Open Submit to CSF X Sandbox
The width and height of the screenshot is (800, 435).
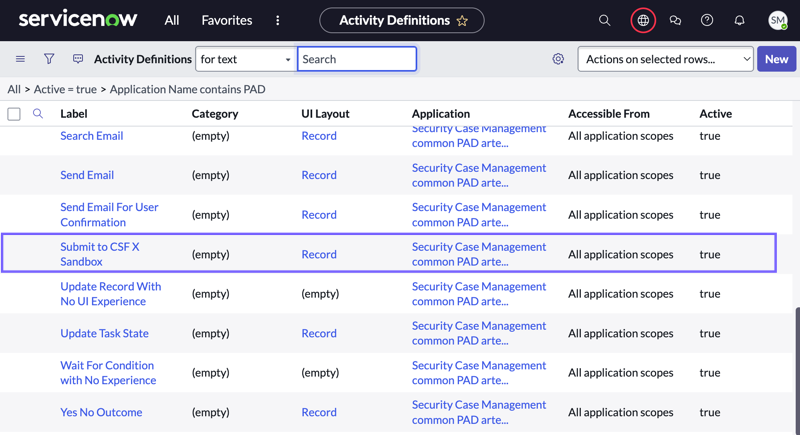point(99,254)
